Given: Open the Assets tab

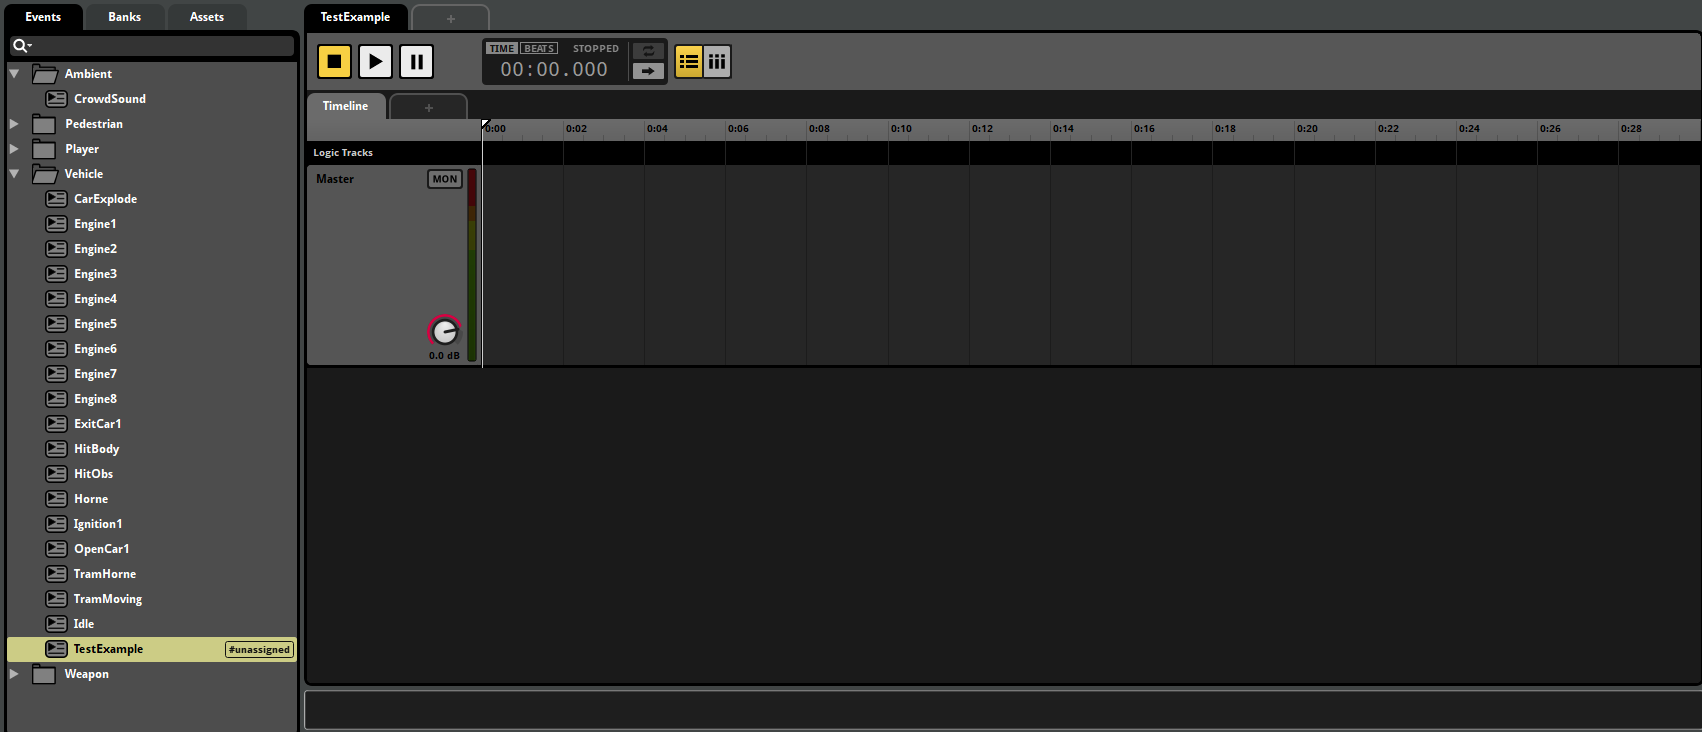Looking at the screenshot, I should tap(206, 17).
